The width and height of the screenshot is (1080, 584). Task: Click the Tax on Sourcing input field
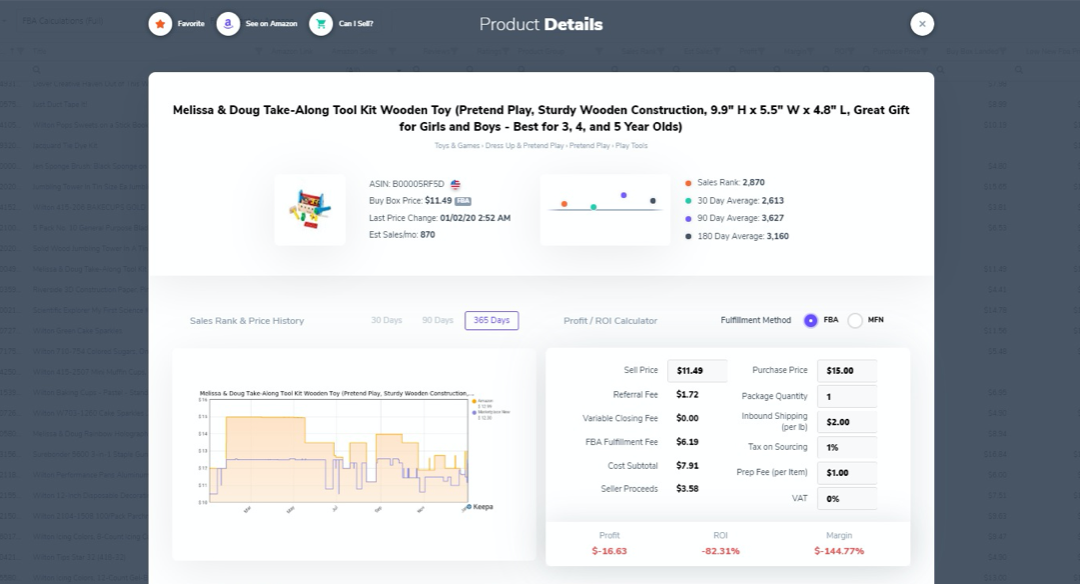(x=847, y=448)
